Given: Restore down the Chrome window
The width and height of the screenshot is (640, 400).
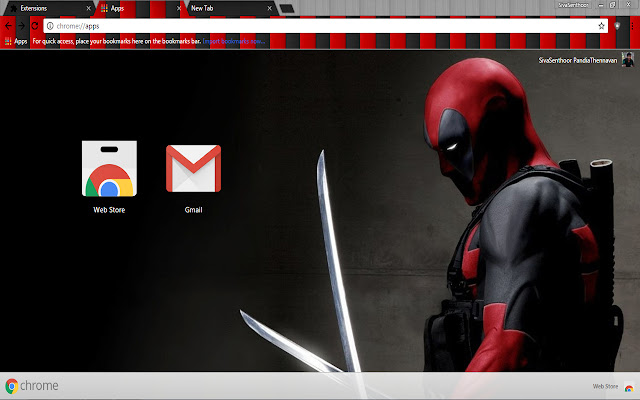Looking at the screenshot, I should [613, 5].
